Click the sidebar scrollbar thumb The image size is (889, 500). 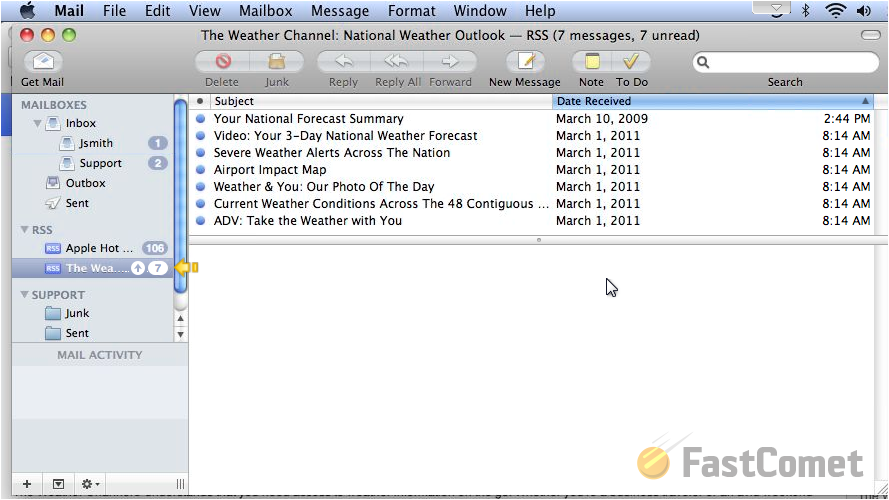coord(180,196)
